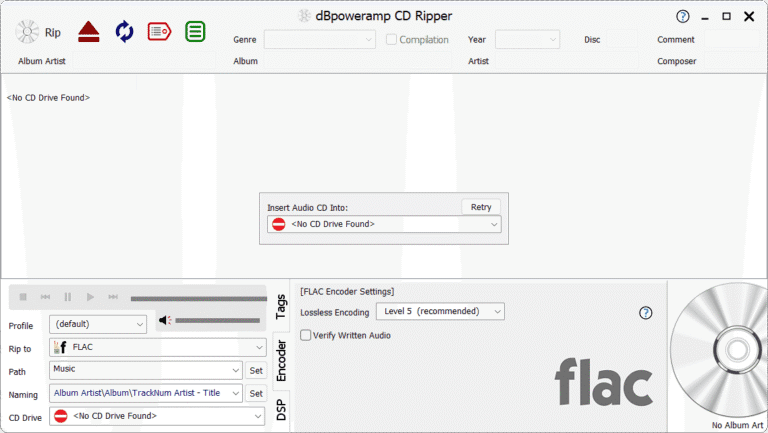Click the [FLAC Encoder Settings] heading

[347, 291]
